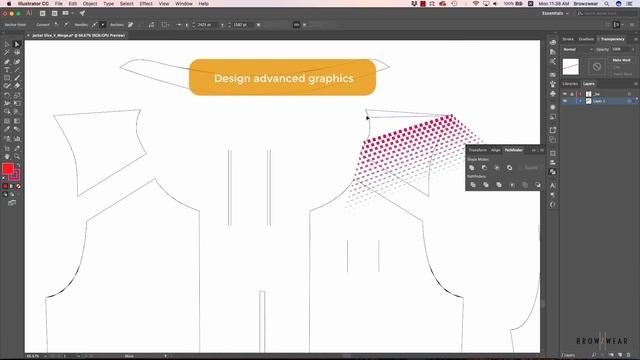Switch to the Transform tab
This screenshot has width=640, height=360.
[x=478, y=150]
